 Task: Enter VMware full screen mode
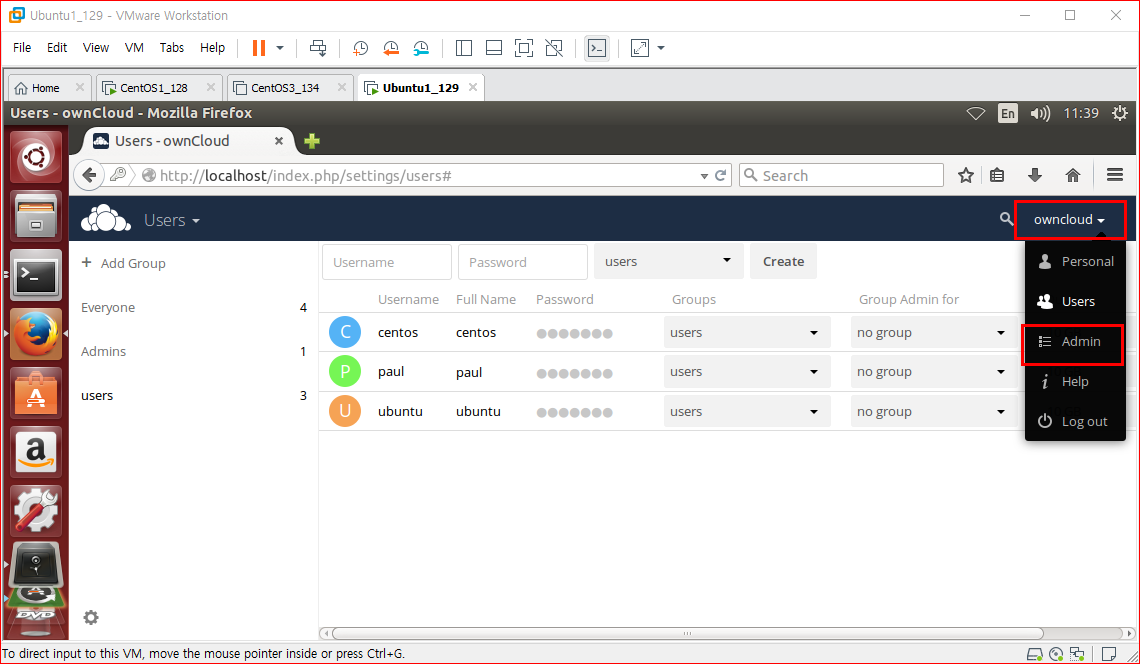pos(523,48)
